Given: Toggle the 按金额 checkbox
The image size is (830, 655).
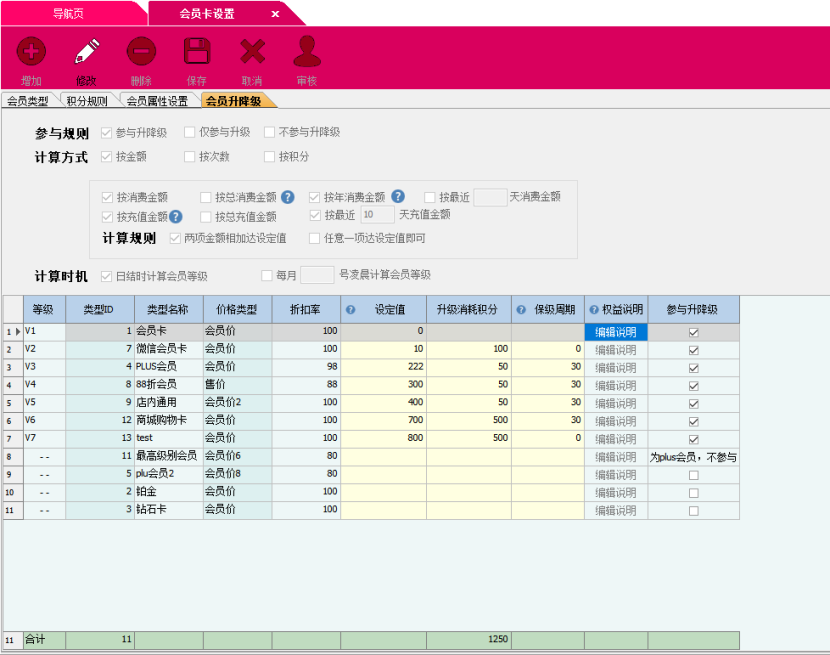Looking at the screenshot, I should pos(106,156).
